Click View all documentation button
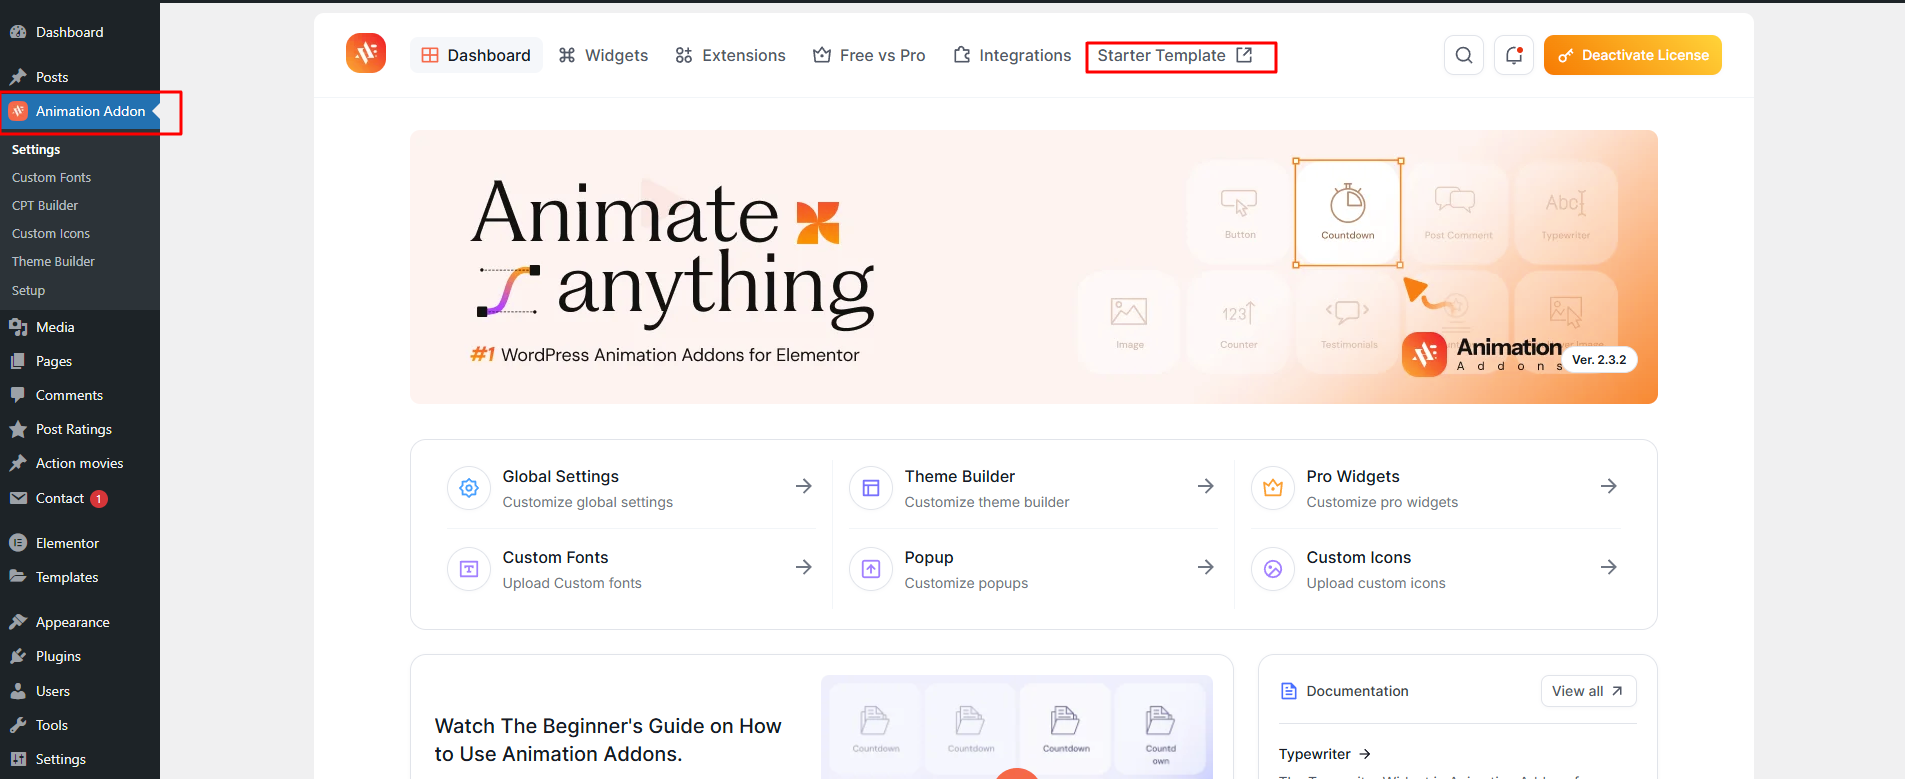 (1588, 691)
